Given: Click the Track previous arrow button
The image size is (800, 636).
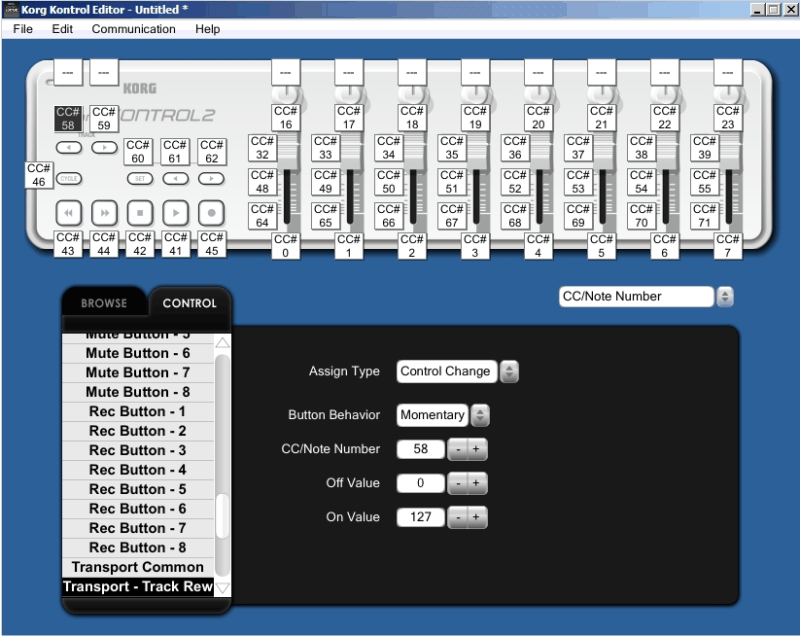Looking at the screenshot, I should 69,147.
